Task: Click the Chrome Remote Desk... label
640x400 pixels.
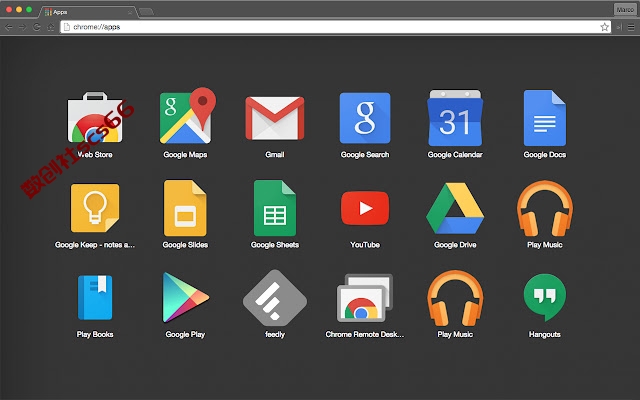Action: (364, 334)
